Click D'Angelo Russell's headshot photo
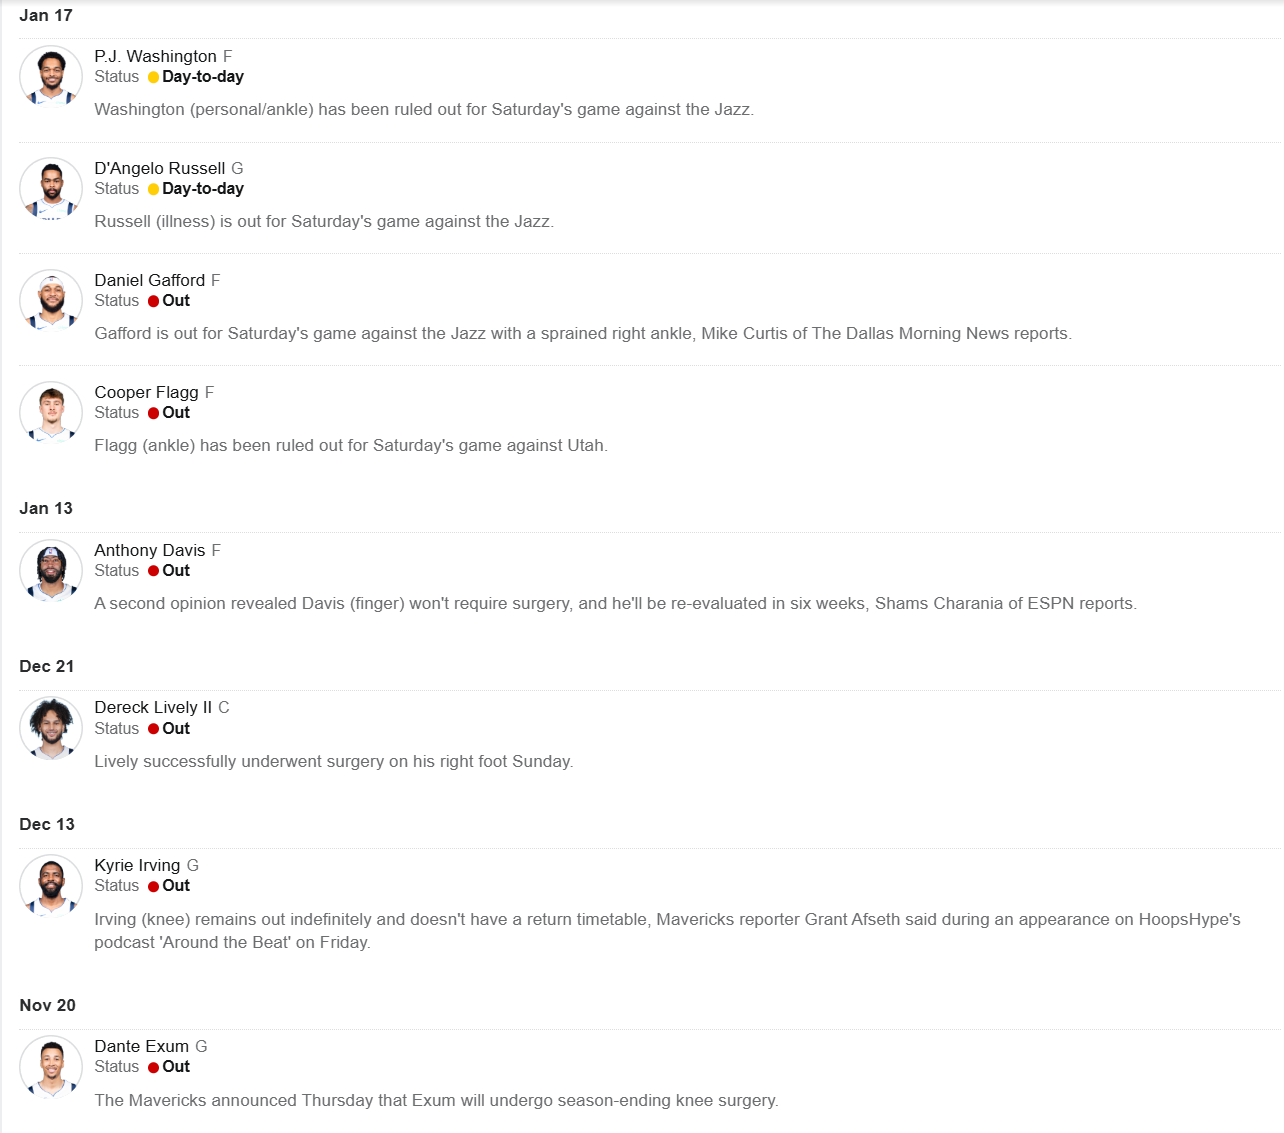Screen dimensions: 1284x1133 tap(51, 188)
